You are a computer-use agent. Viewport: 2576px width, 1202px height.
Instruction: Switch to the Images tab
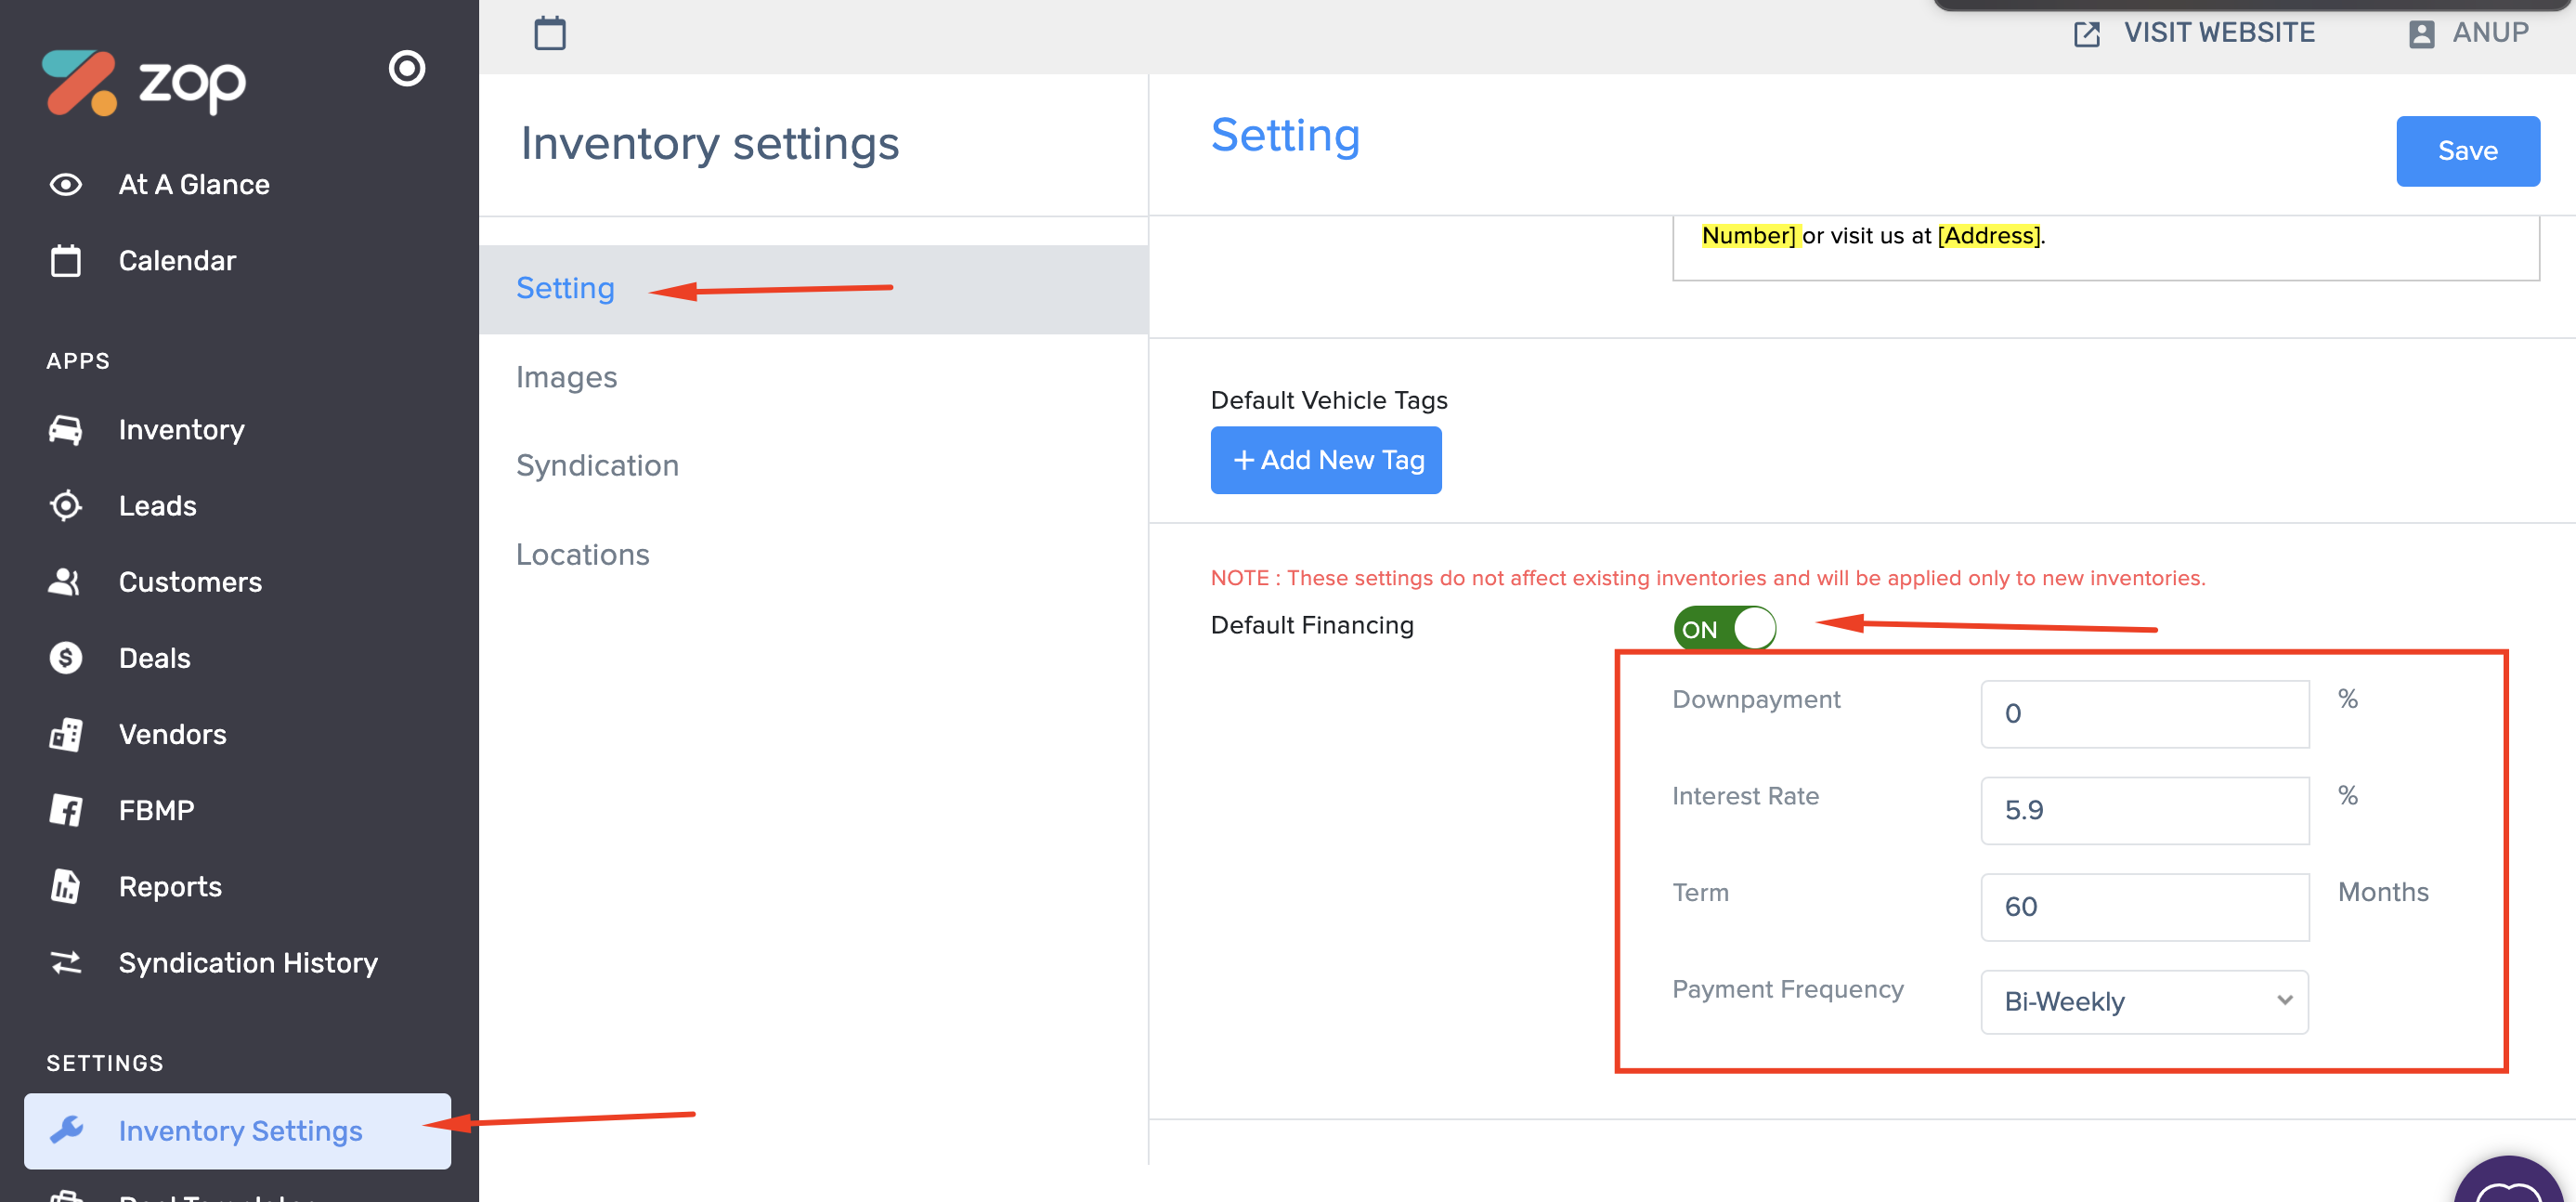click(566, 377)
